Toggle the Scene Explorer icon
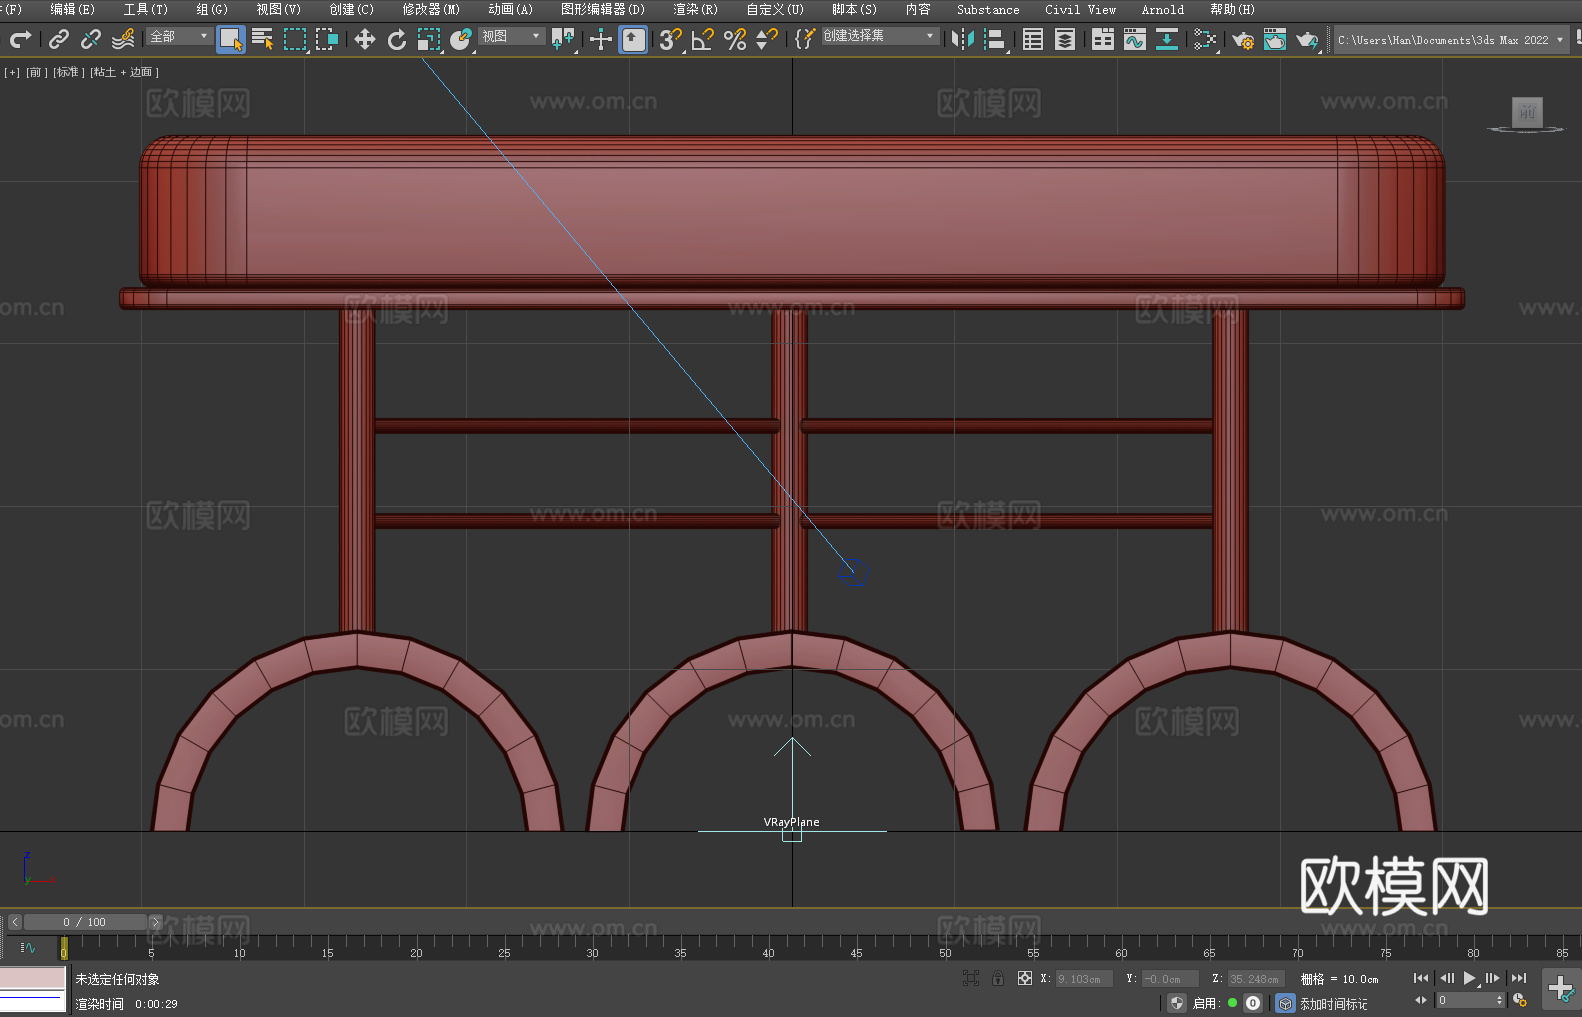Screen dimensions: 1582x1017 pos(1033,39)
